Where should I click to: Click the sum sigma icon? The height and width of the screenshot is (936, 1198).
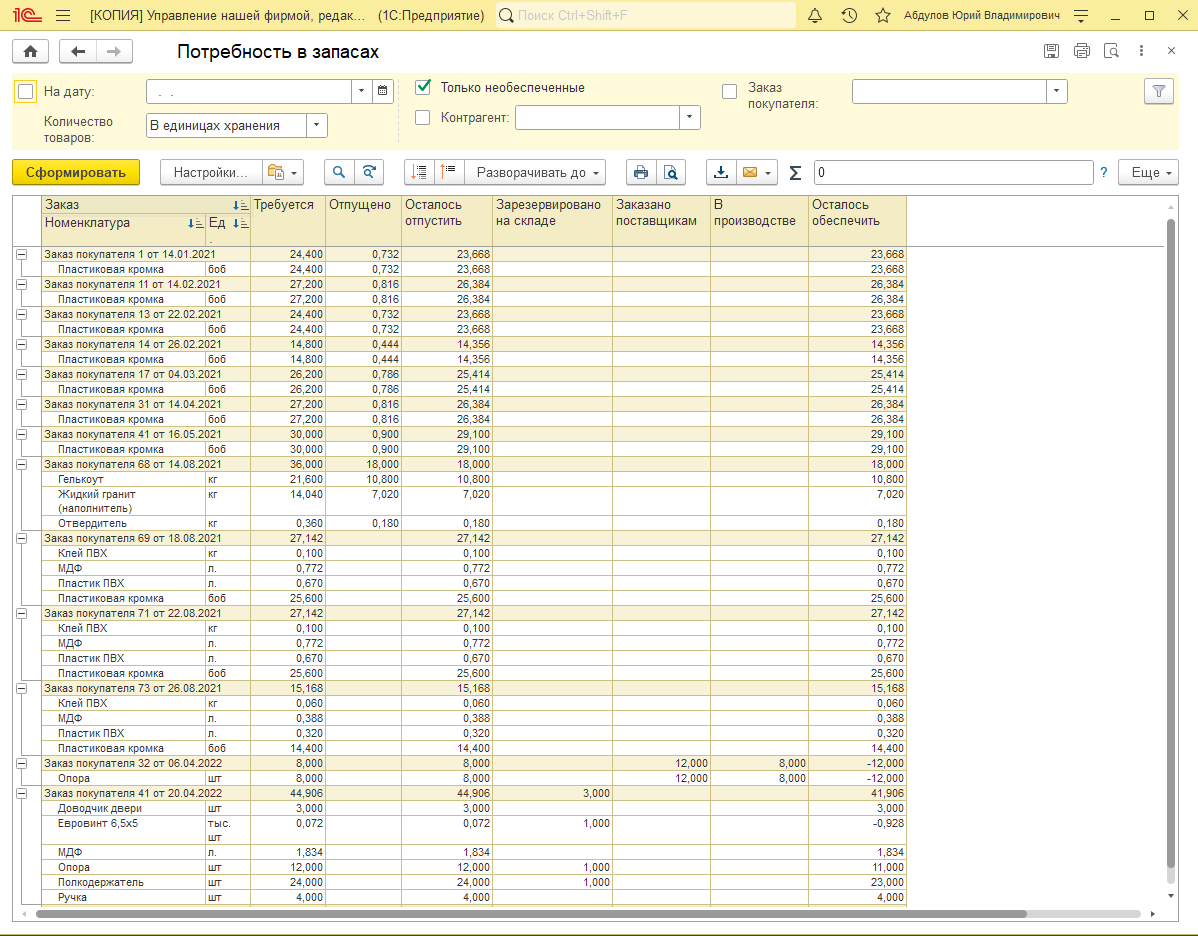(795, 173)
